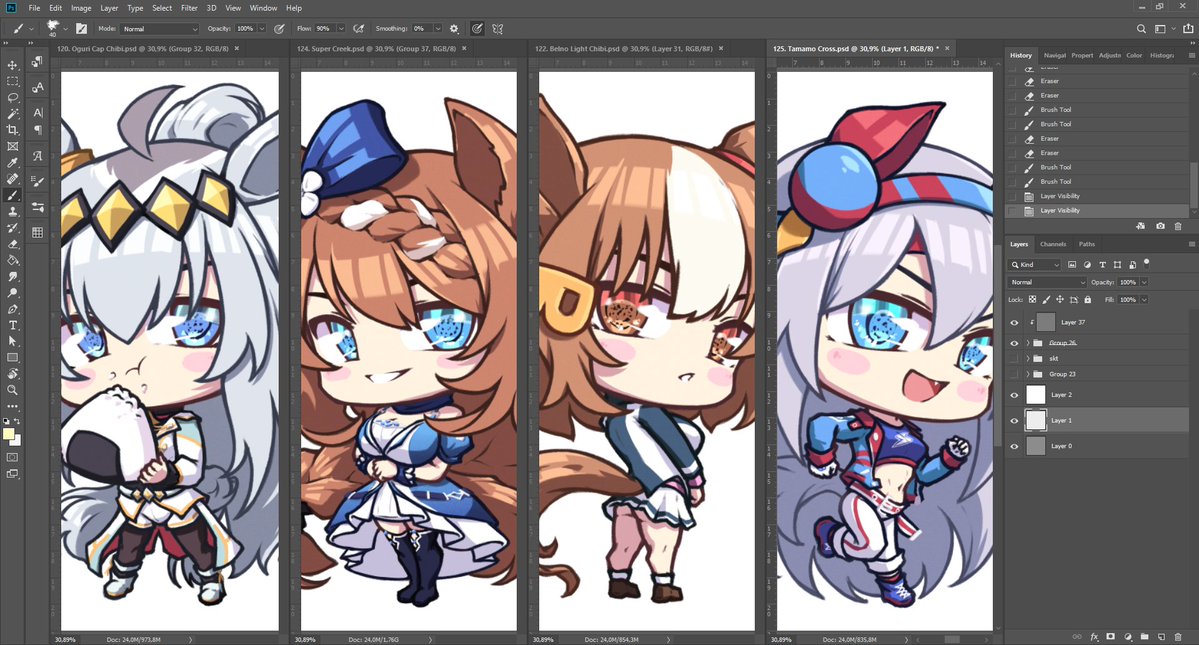
Task: Select the Horizontal Type tool
Action: click(x=12, y=326)
